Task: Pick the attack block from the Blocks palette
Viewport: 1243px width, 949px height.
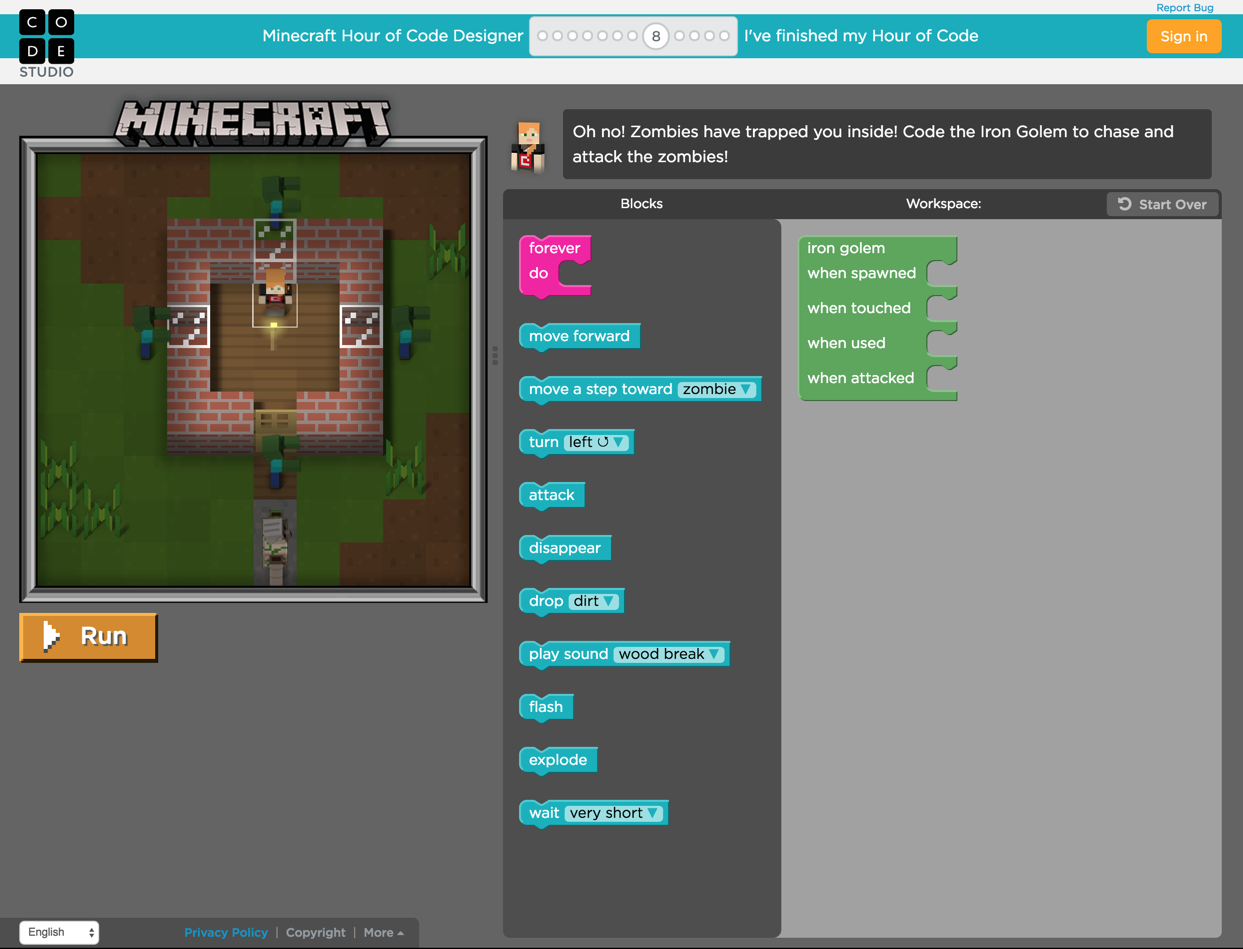Action: (x=551, y=494)
